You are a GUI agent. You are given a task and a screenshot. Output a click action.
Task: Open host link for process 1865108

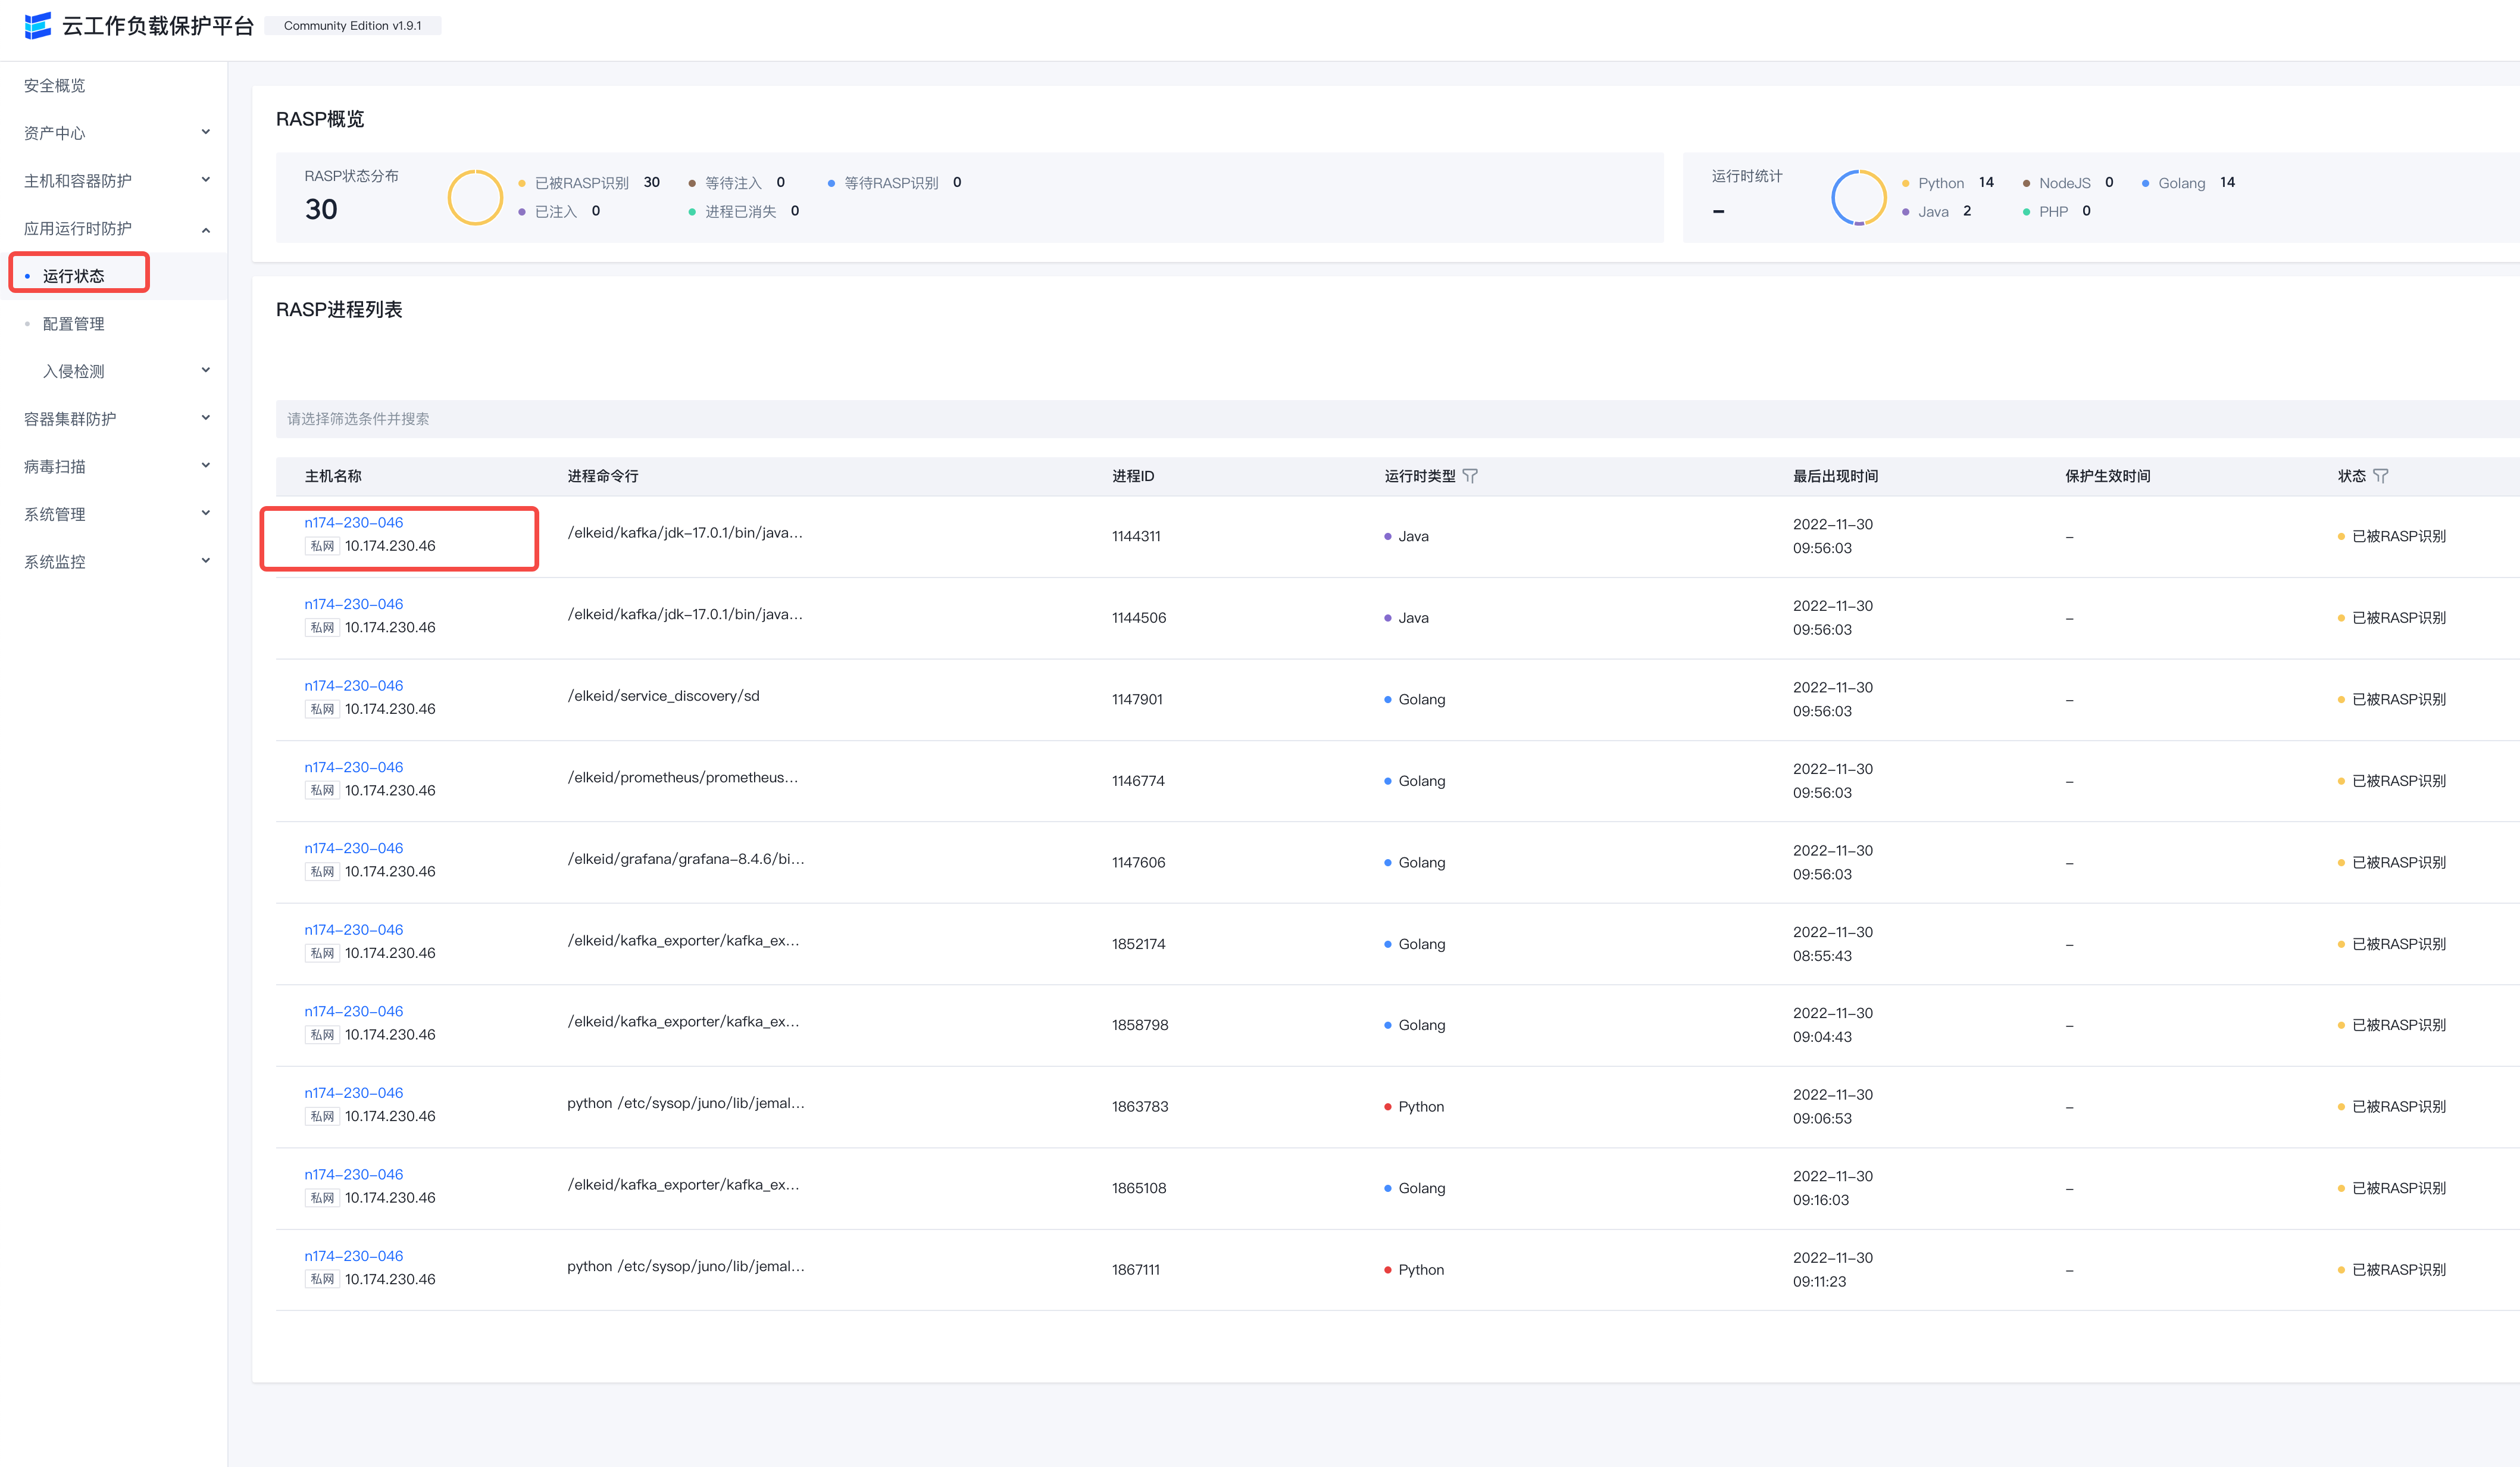[354, 1174]
